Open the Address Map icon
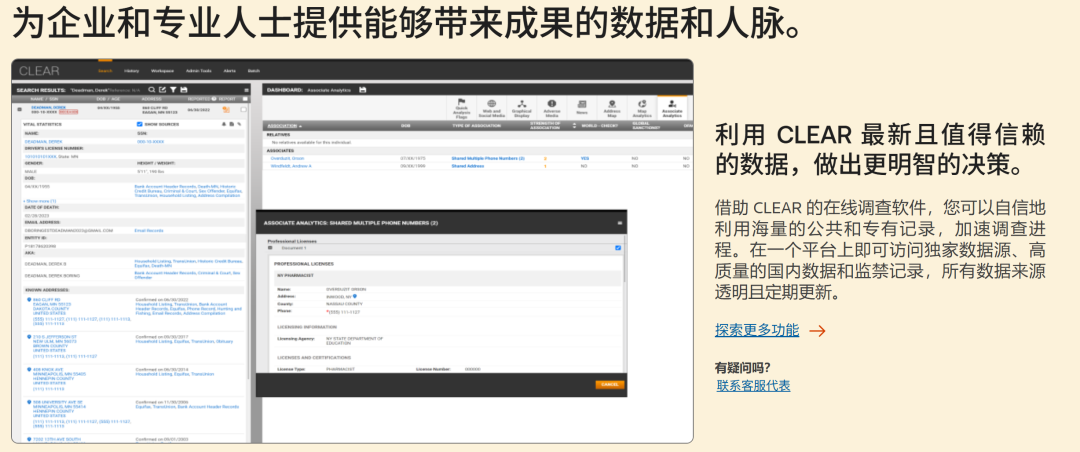The height and width of the screenshot is (452, 1080). 612,108
